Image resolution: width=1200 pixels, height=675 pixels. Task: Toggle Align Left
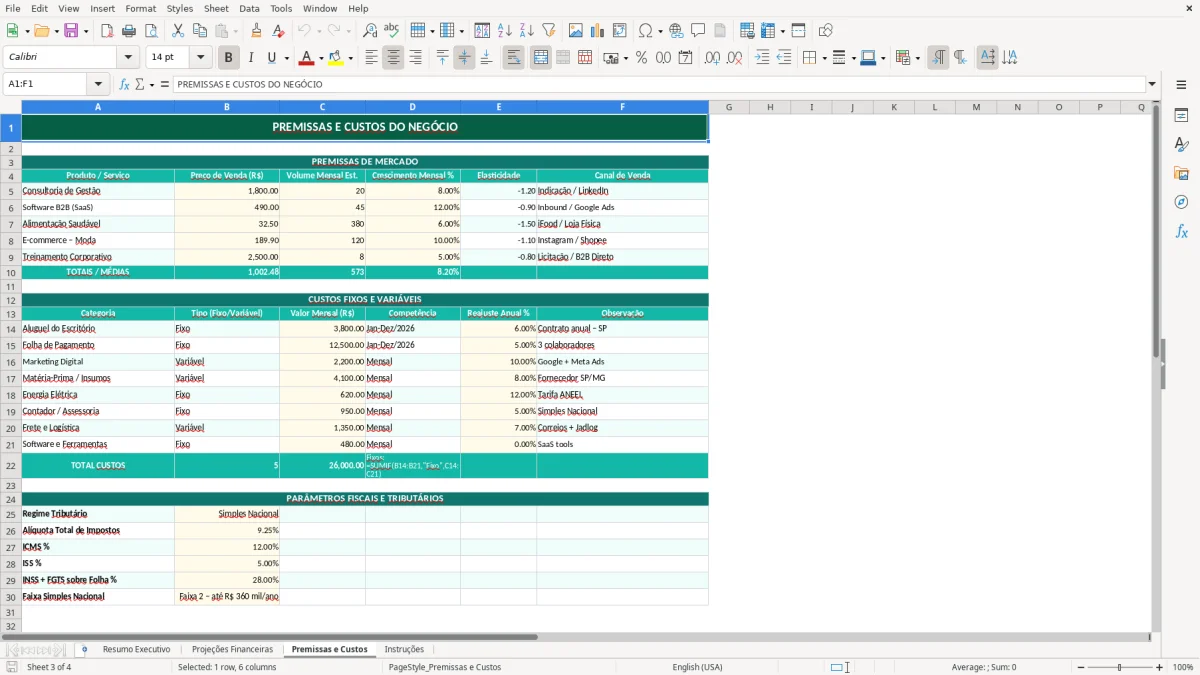pos(371,58)
